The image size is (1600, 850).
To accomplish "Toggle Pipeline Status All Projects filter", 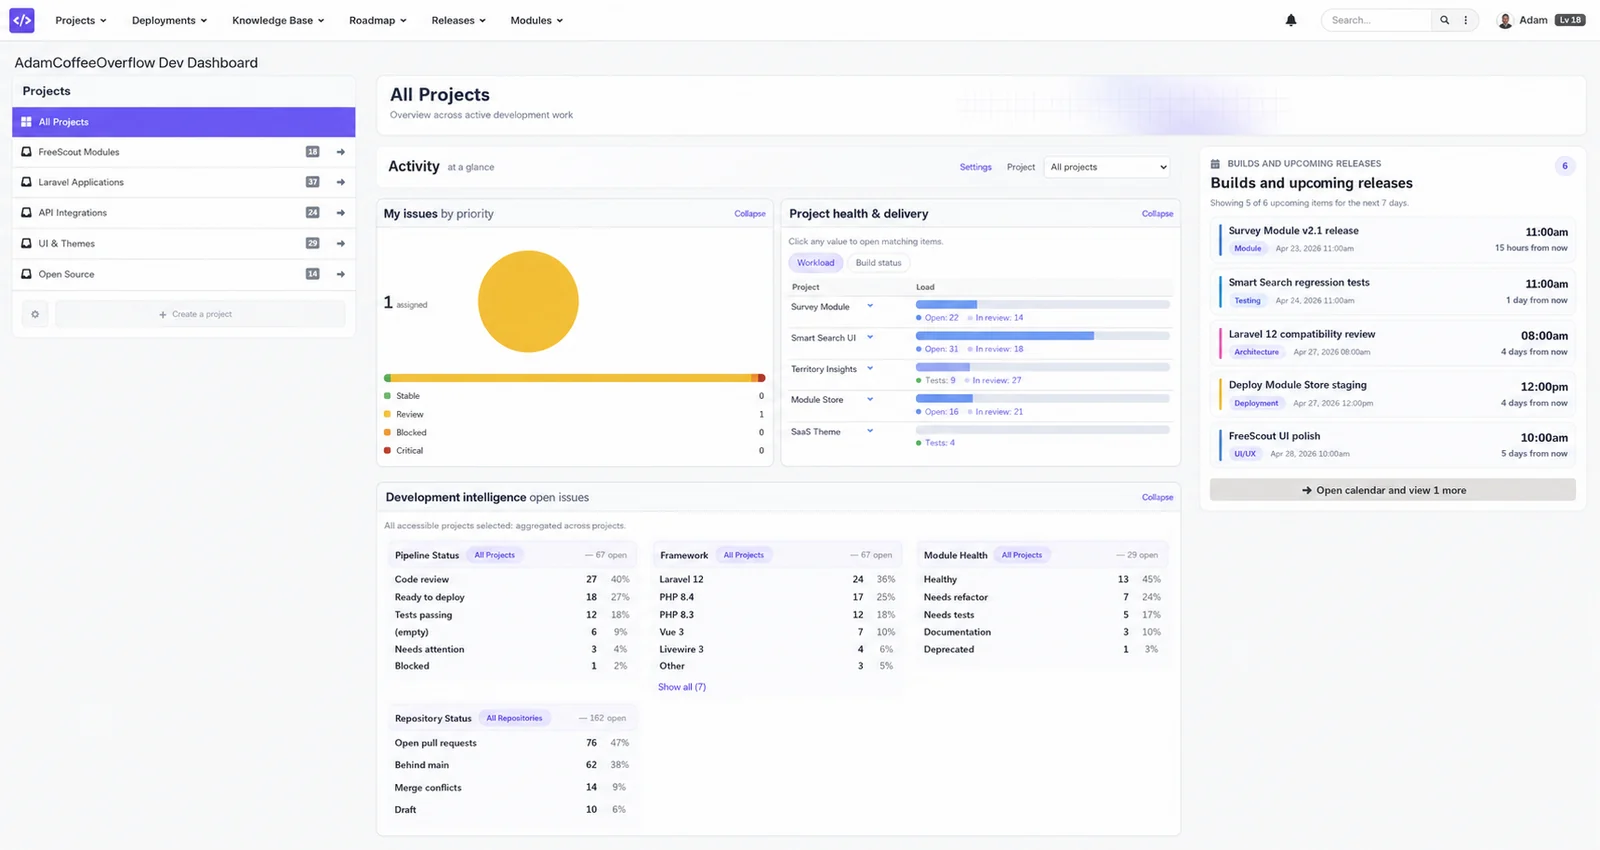I will pyautogui.click(x=494, y=555).
